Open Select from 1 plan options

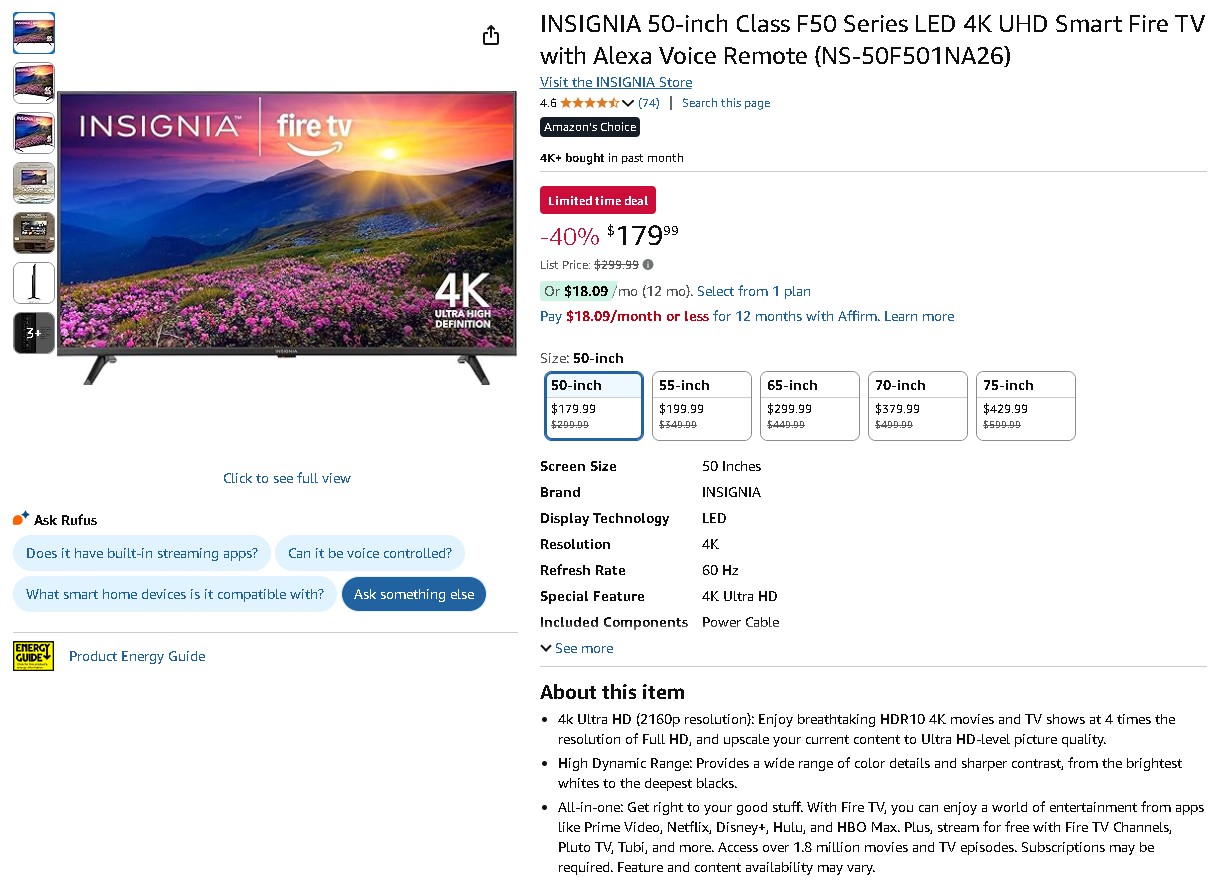[x=754, y=291]
